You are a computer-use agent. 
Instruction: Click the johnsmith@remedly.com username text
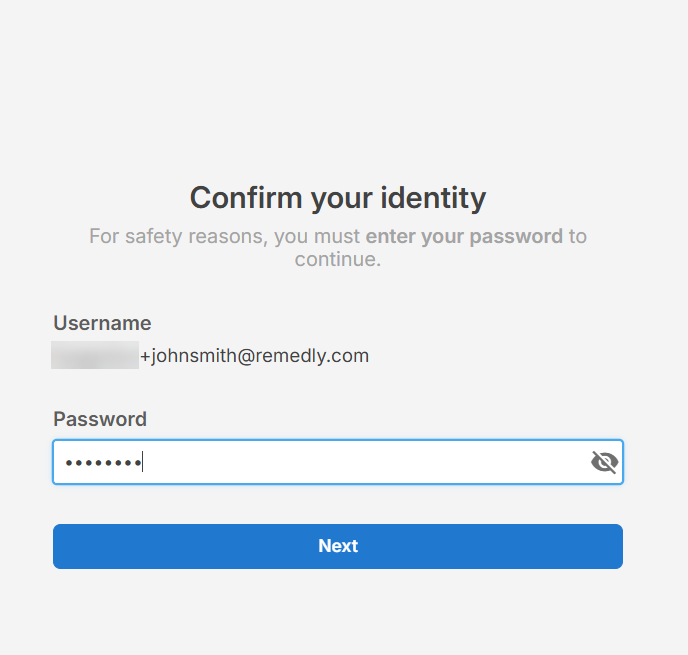(x=260, y=356)
